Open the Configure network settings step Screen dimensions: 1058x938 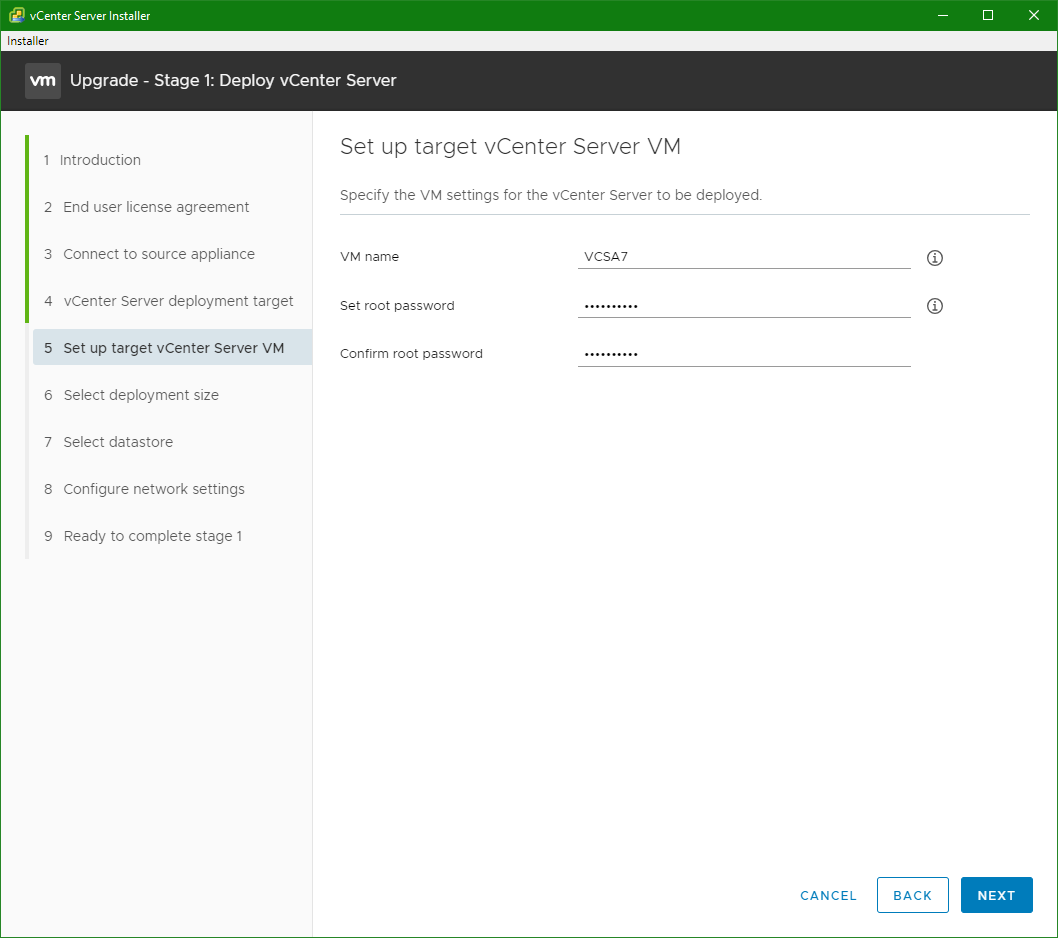154,488
